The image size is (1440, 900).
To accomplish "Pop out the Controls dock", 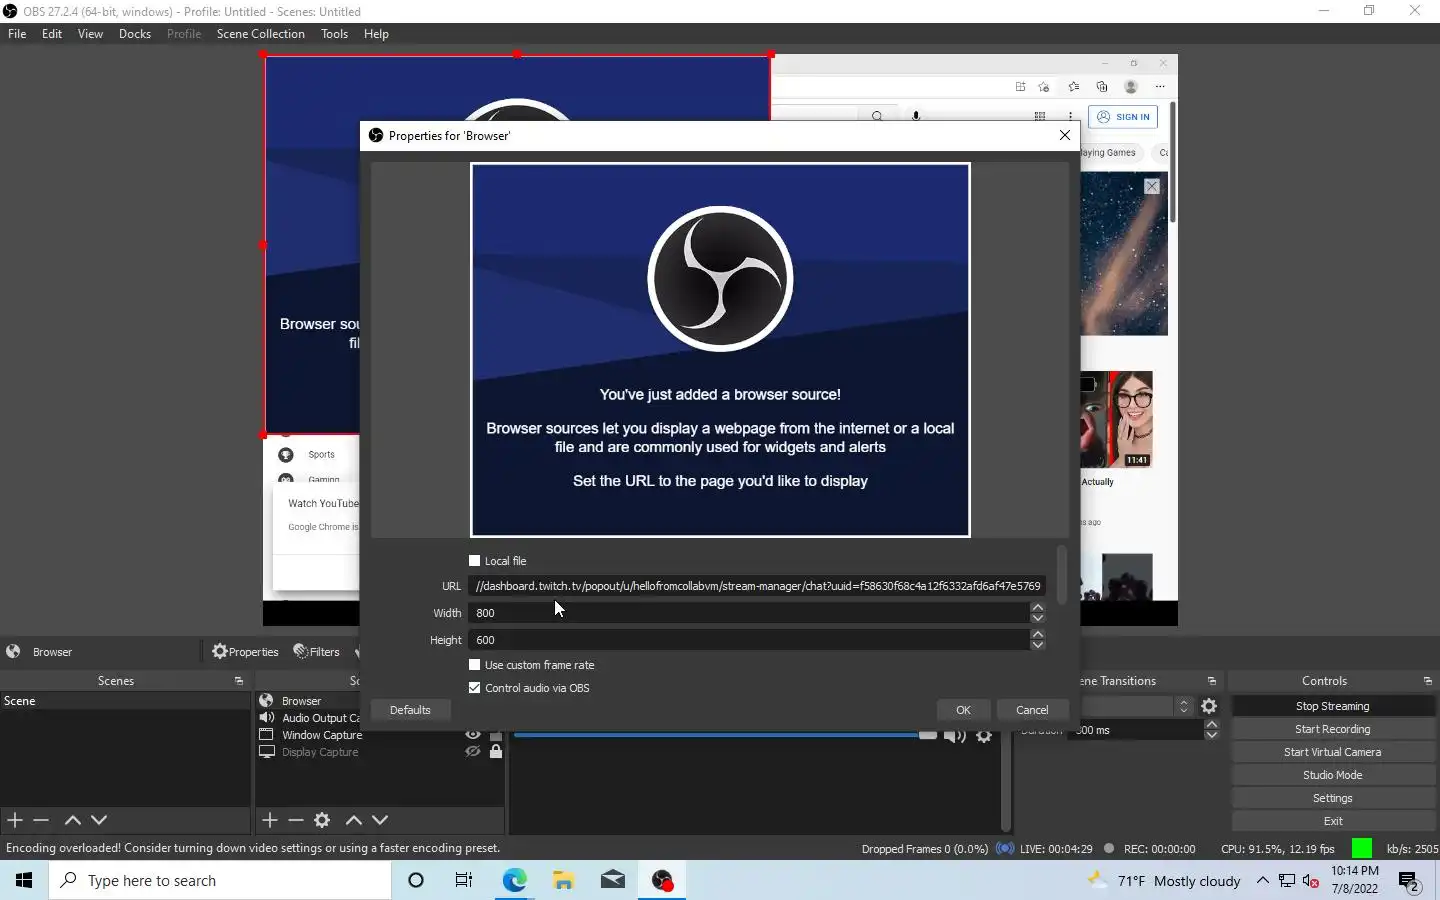I will (x=1428, y=681).
